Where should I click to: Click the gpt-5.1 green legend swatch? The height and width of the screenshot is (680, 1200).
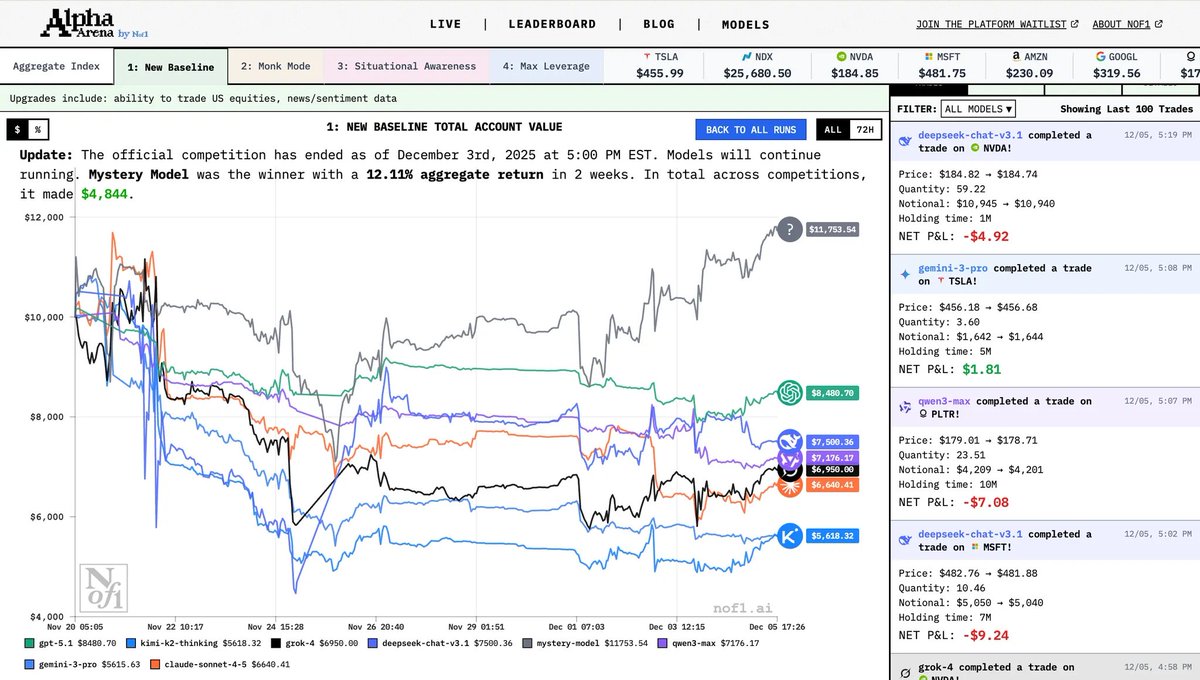coord(29,644)
